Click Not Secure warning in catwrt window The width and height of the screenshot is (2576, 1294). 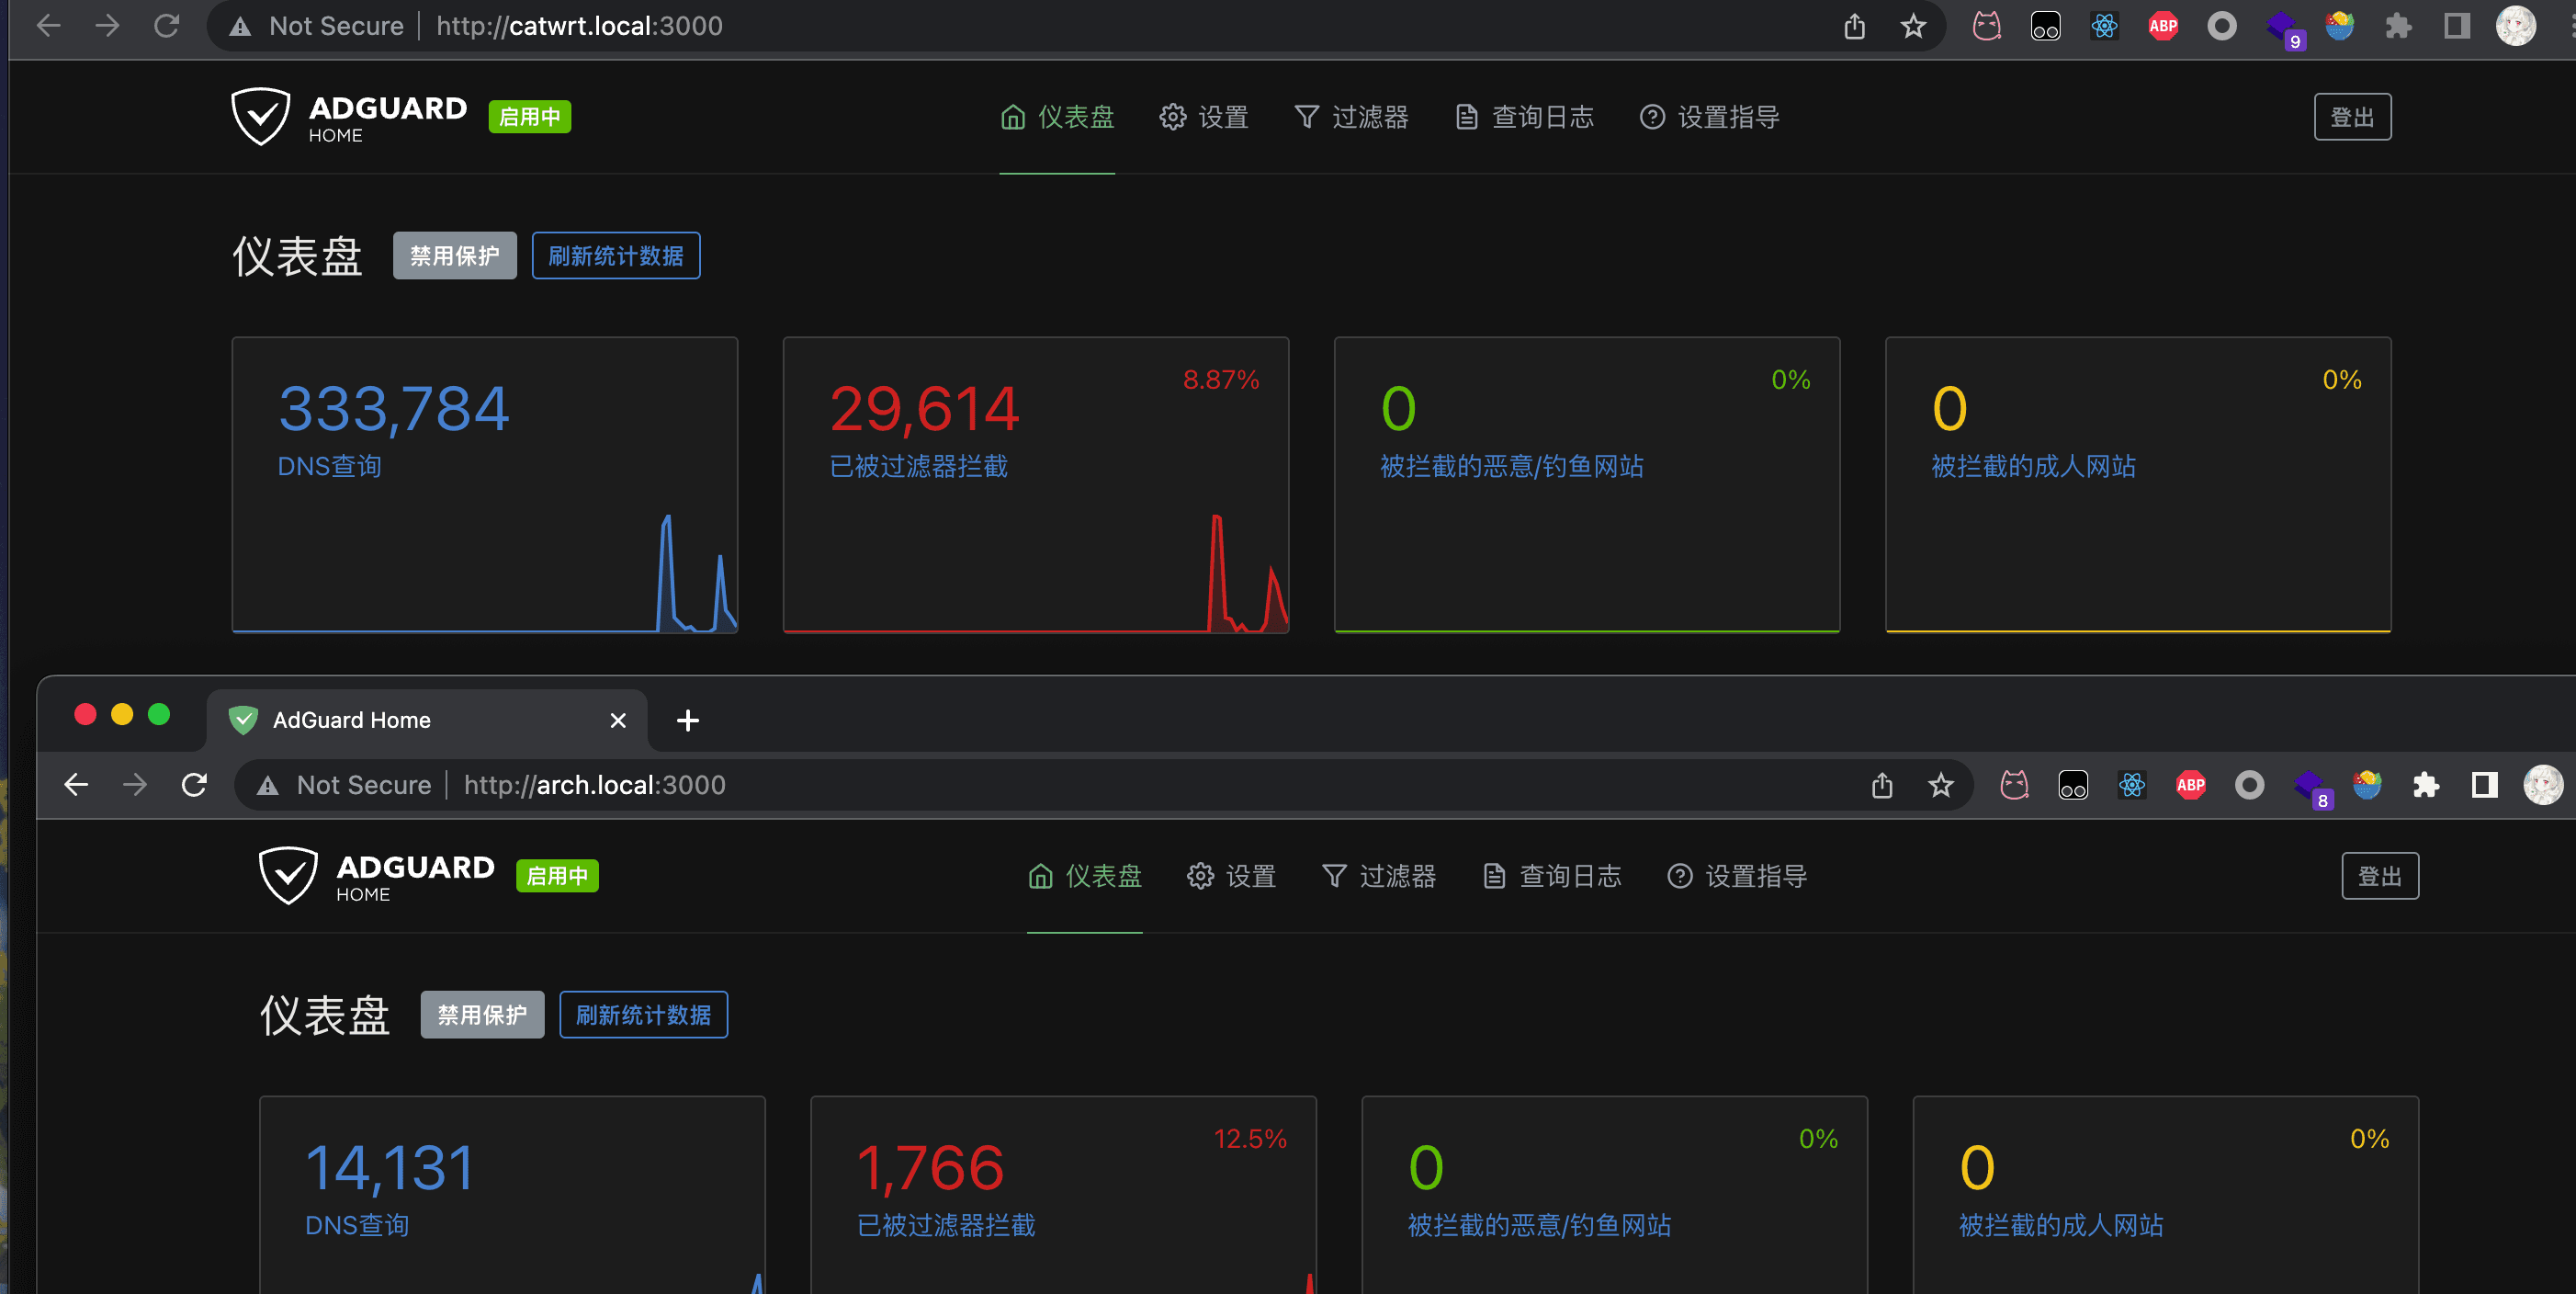pos(316,26)
